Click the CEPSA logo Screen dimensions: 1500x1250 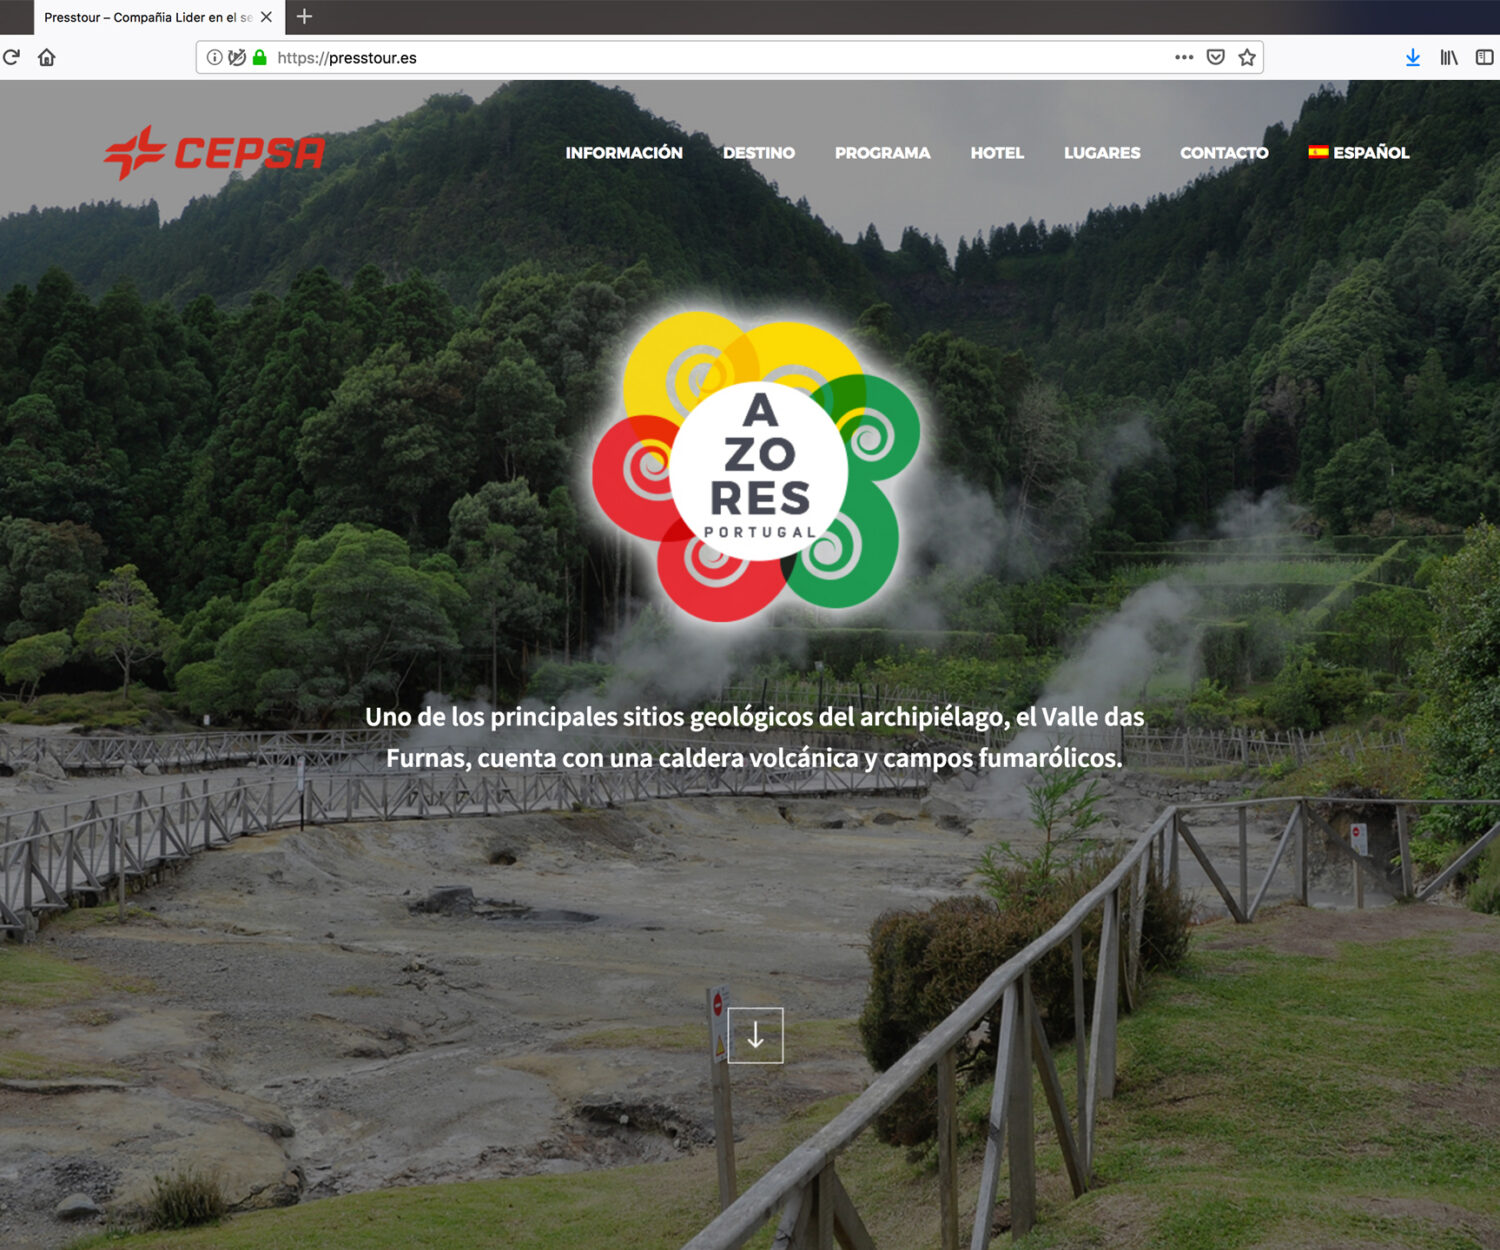[x=214, y=152]
